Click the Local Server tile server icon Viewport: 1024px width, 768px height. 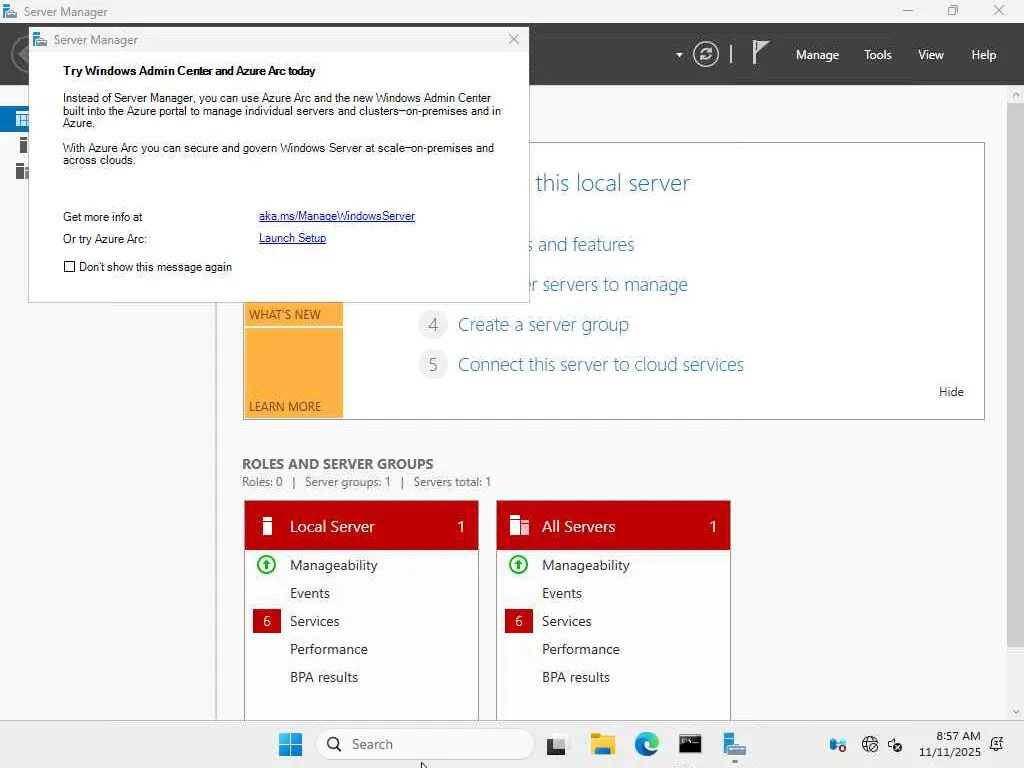(x=266, y=526)
